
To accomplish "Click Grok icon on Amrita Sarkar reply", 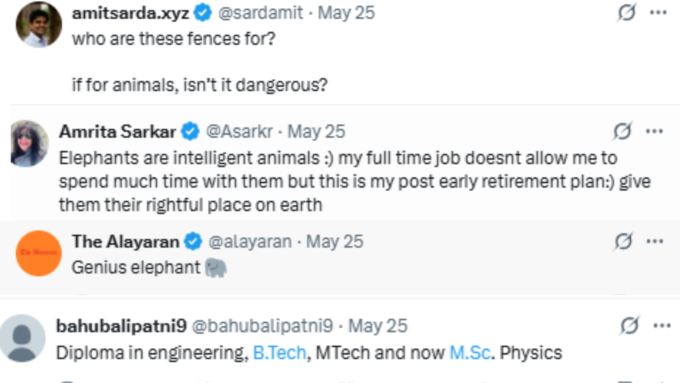I will click(x=622, y=131).
